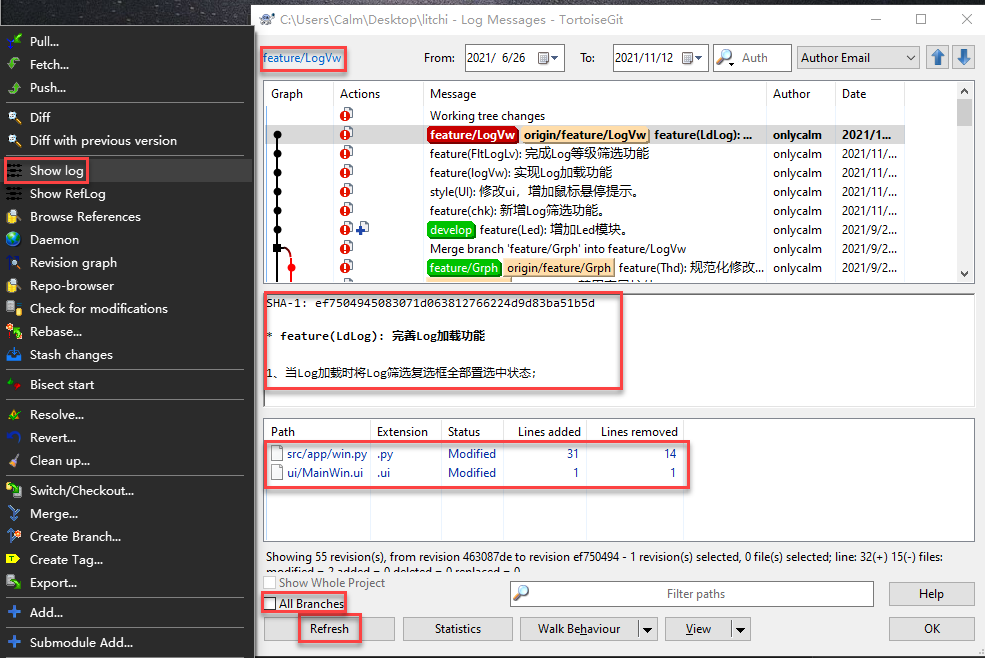Image resolution: width=985 pixels, height=658 pixels.
Task: Click the Resolve icon
Action: (x=14, y=414)
